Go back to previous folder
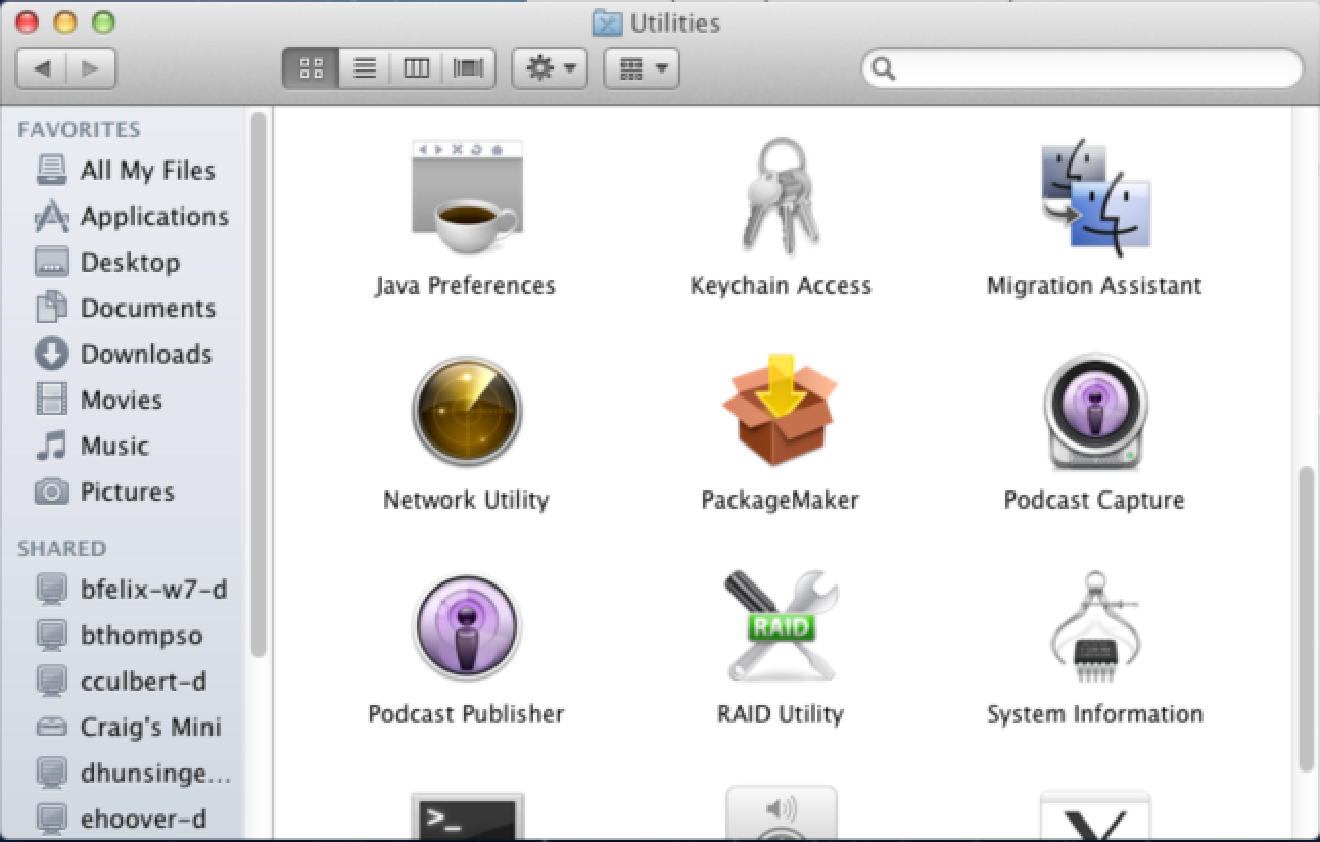Screen dimensions: 1320x842 pos(41,69)
